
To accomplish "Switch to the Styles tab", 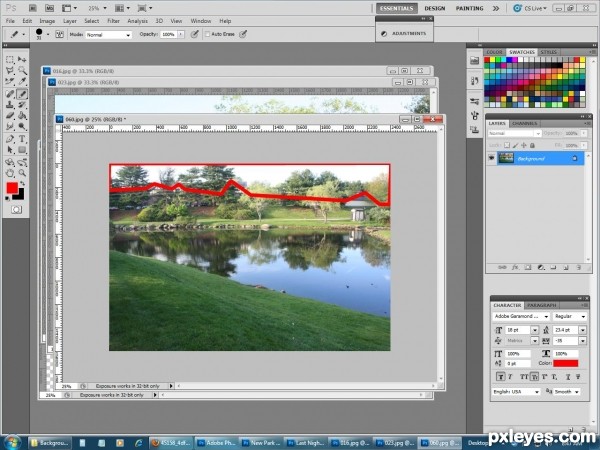I will click(x=548, y=52).
